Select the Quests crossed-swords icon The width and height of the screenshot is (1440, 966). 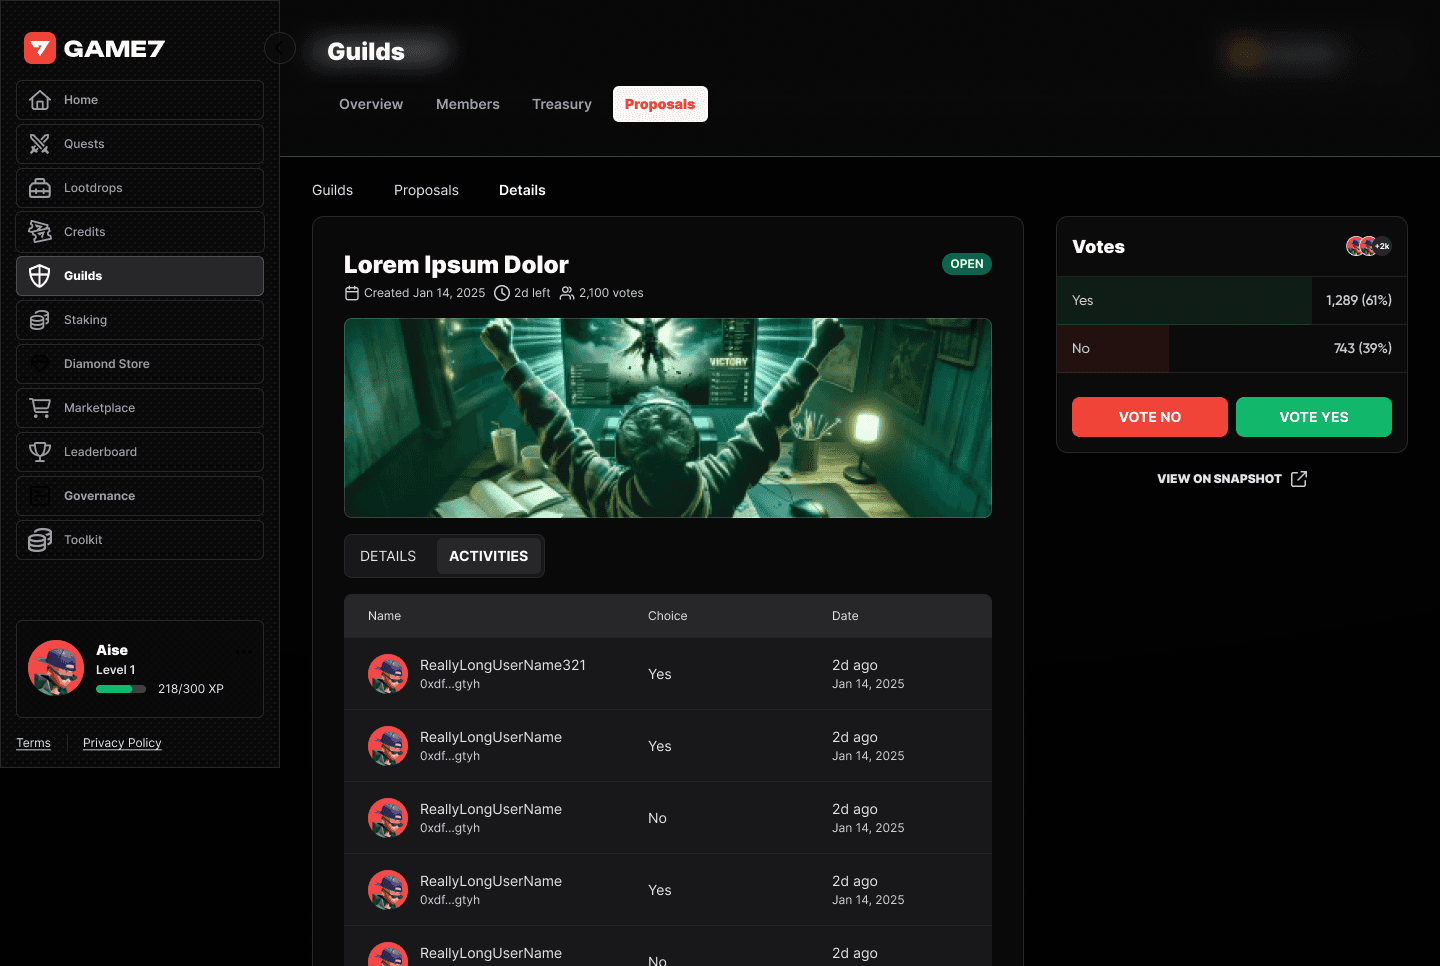(x=40, y=144)
